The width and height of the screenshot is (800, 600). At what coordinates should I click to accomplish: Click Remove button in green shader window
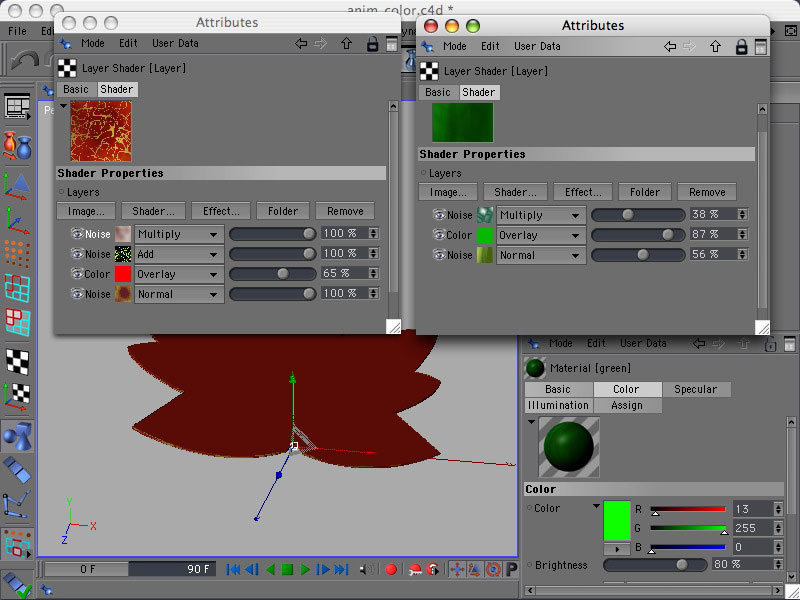[x=706, y=192]
